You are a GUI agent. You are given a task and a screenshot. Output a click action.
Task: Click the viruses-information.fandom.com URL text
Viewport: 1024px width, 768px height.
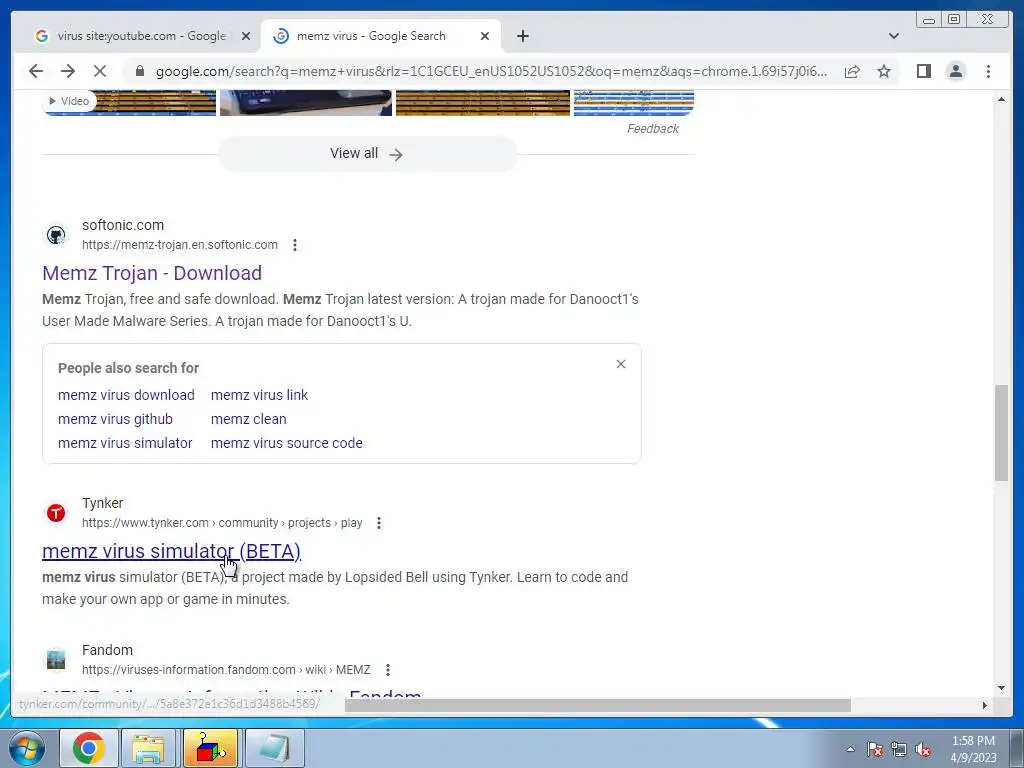[x=226, y=670]
